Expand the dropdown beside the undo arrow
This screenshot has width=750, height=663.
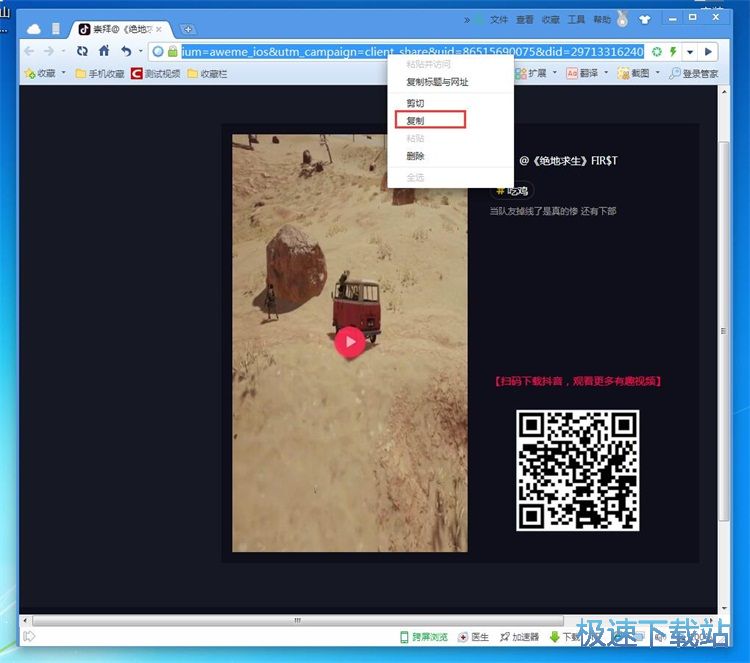click(141, 51)
